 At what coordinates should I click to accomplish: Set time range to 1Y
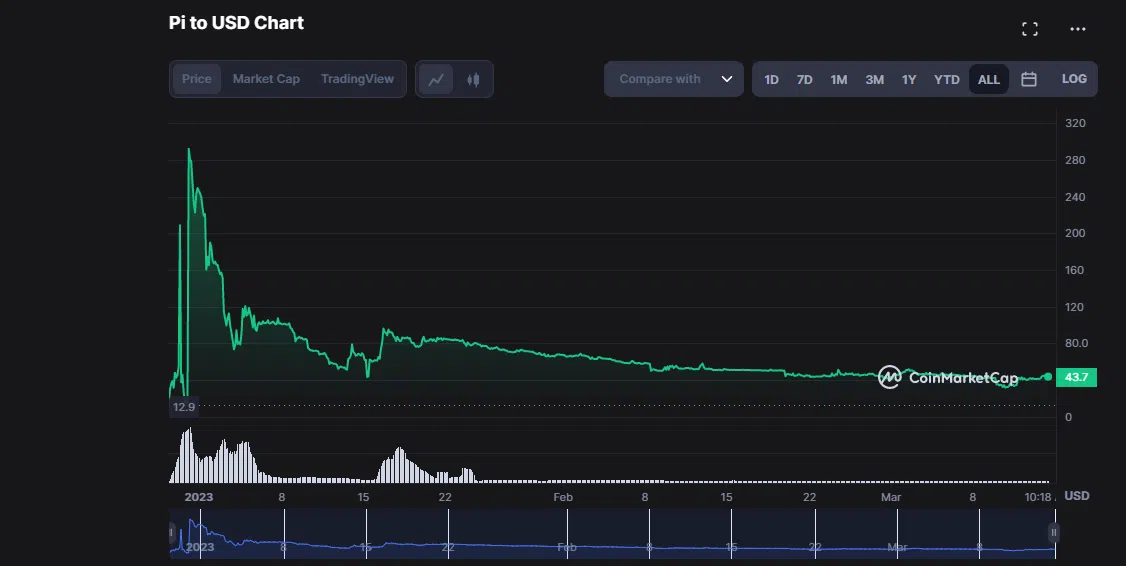909,80
